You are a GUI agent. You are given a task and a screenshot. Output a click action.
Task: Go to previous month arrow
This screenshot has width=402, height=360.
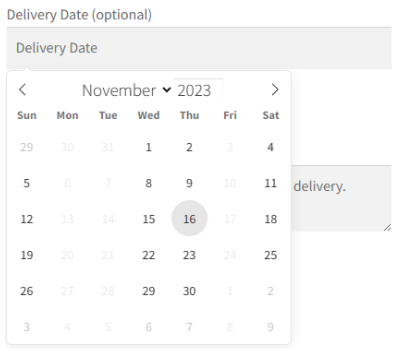22,90
